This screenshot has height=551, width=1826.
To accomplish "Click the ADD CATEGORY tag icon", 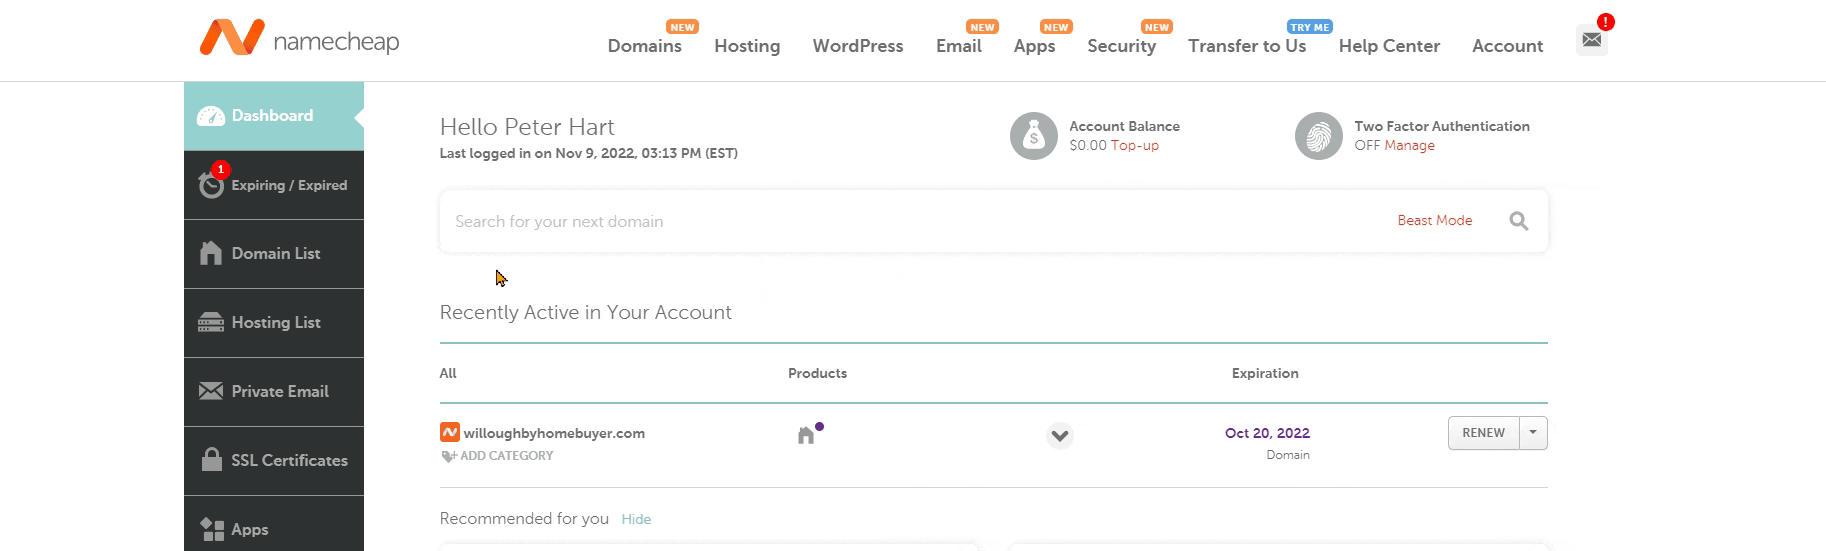I will (448, 456).
